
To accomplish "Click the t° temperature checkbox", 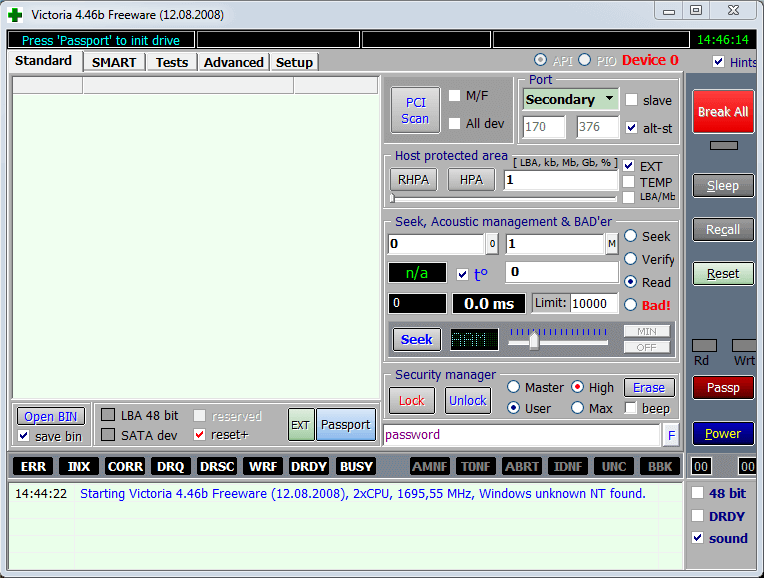I will pos(462,274).
